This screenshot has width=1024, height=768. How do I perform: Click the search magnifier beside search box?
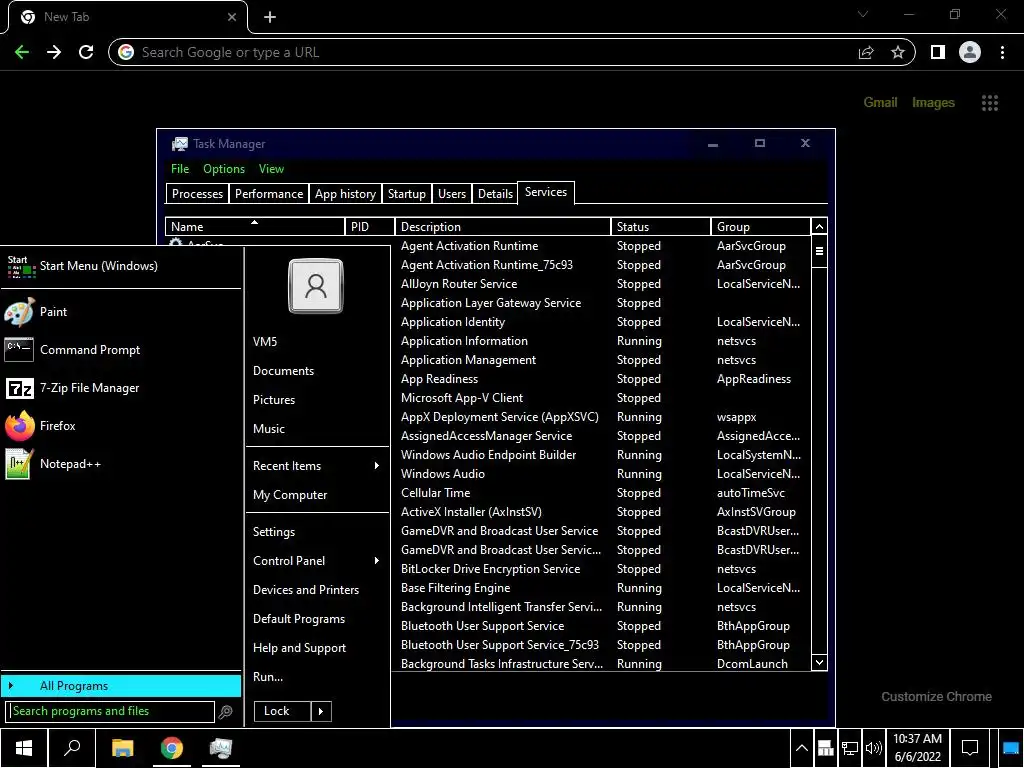tap(225, 712)
